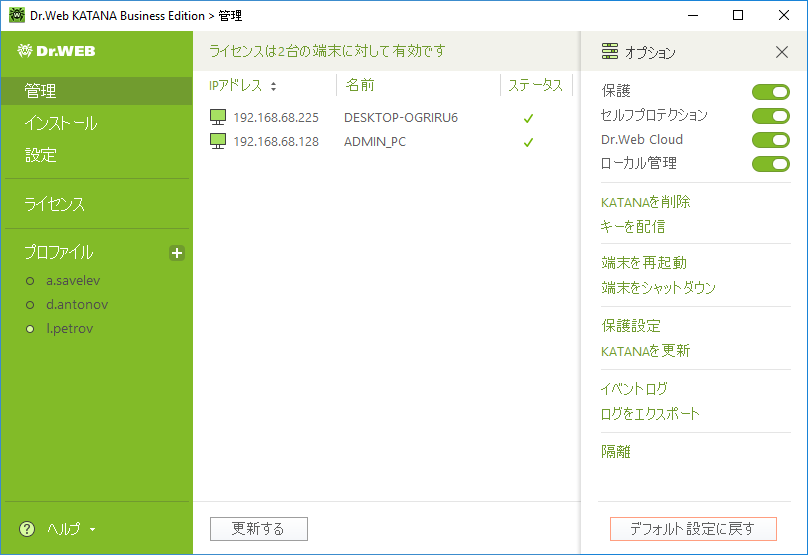This screenshot has height=555, width=808.
Task: Click the ステータス column header
Action: tap(535, 85)
